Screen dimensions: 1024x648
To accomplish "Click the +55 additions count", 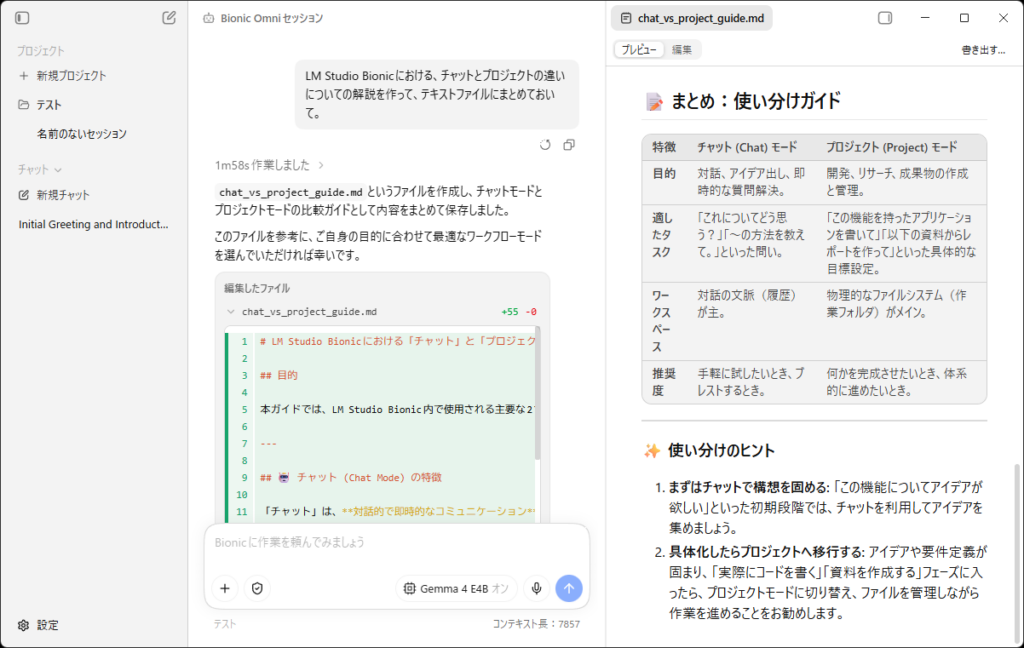I will tap(509, 312).
